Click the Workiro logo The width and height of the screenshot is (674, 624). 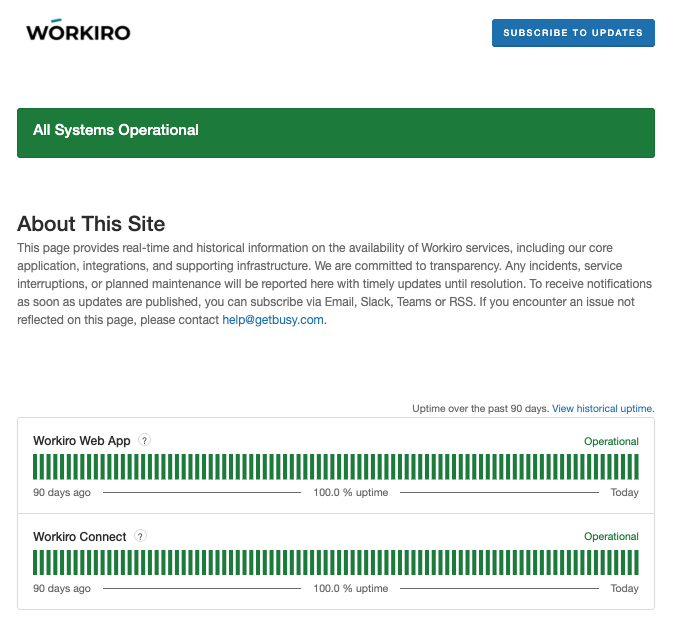(x=78, y=32)
